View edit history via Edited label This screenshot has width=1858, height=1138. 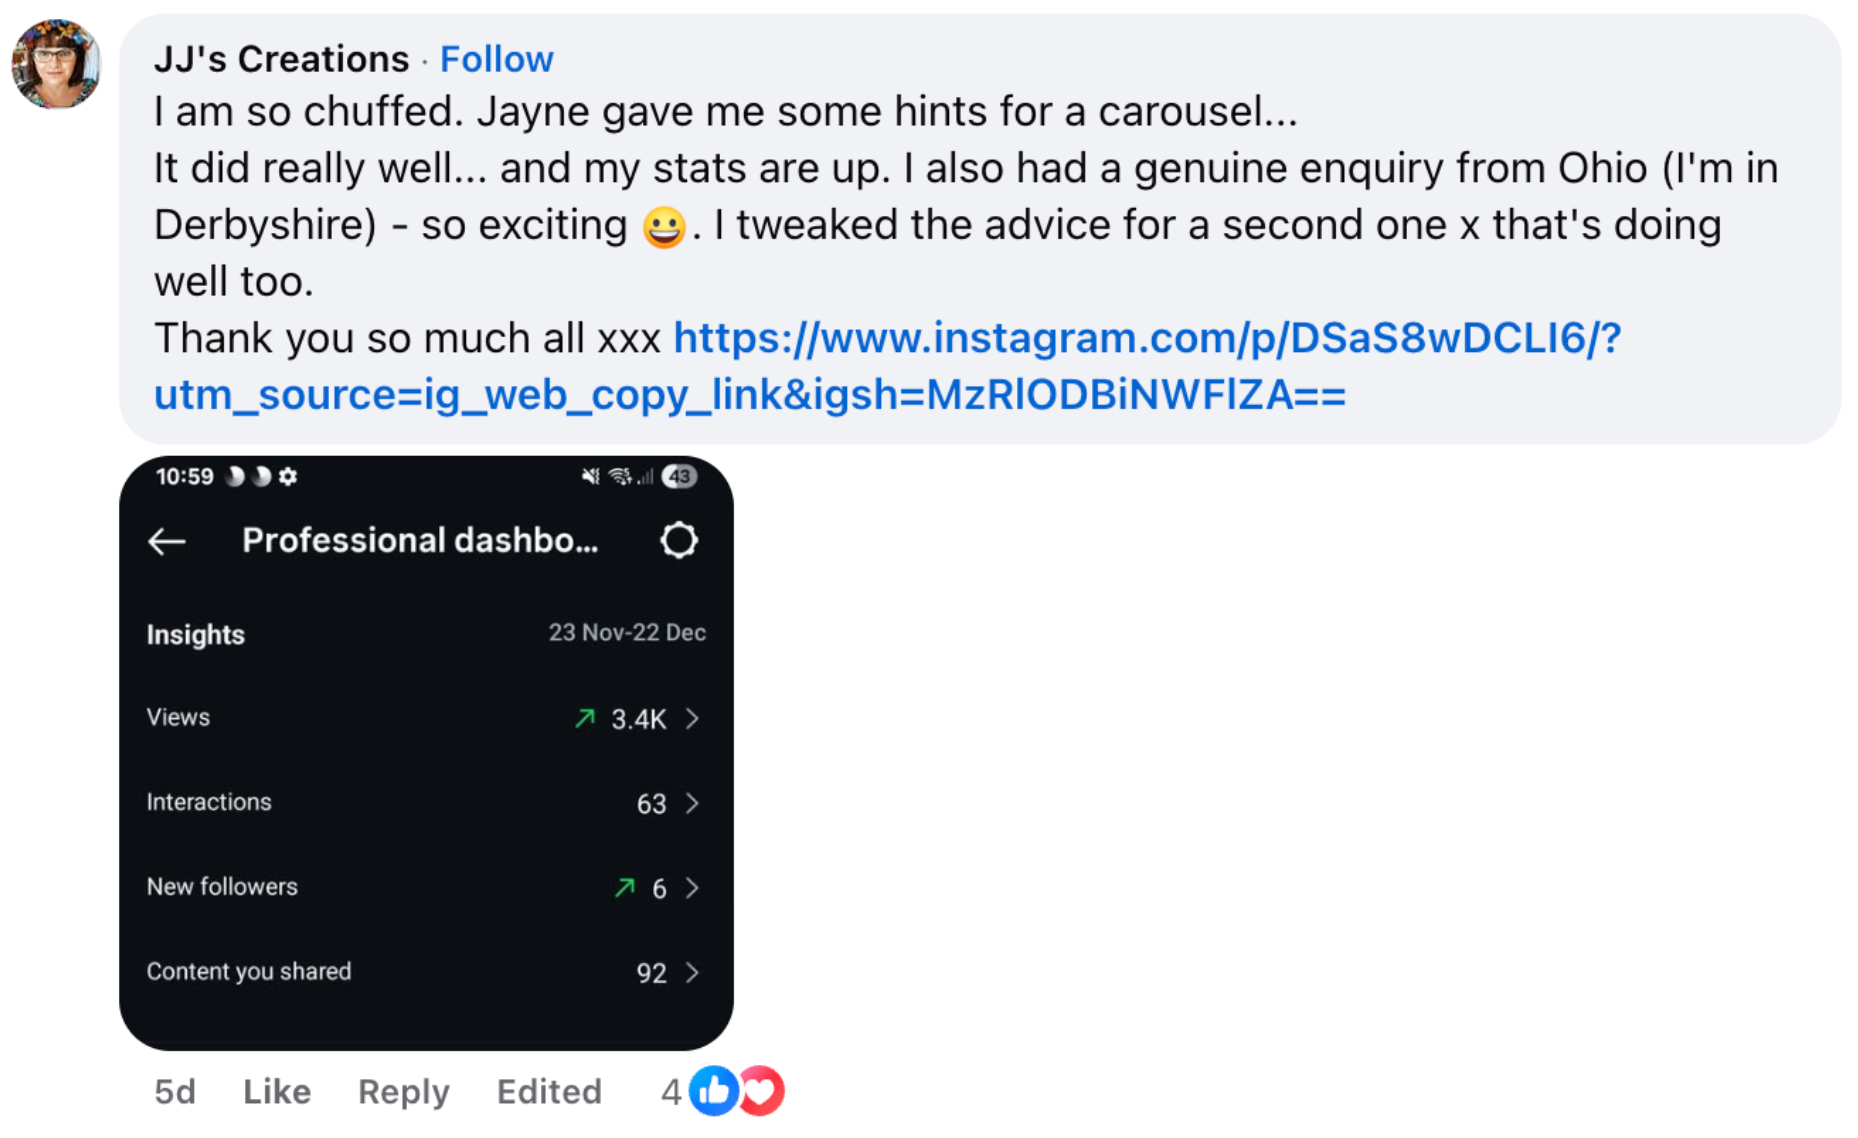(549, 1091)
